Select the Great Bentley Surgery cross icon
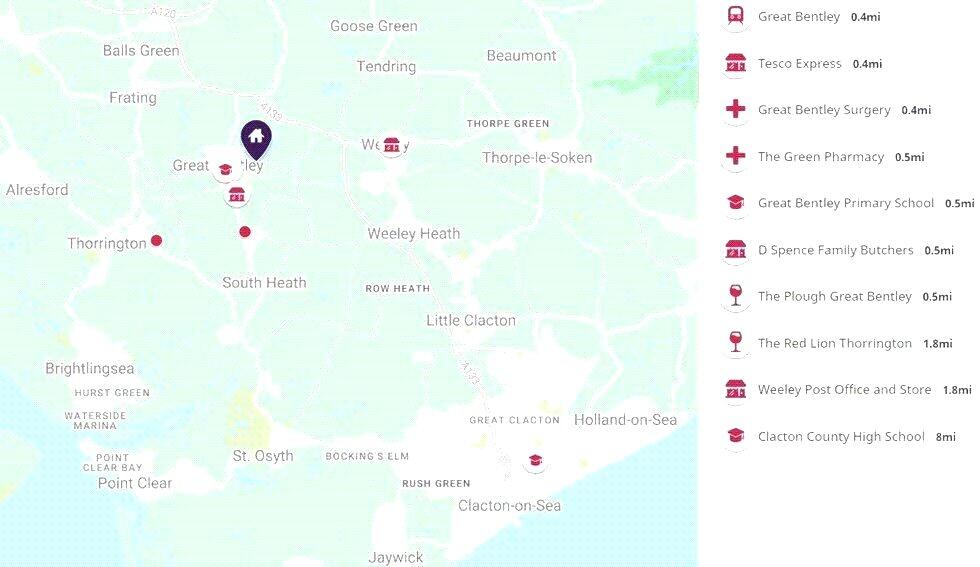This screenshot has width=980, height=567. [x=736, y=109]
